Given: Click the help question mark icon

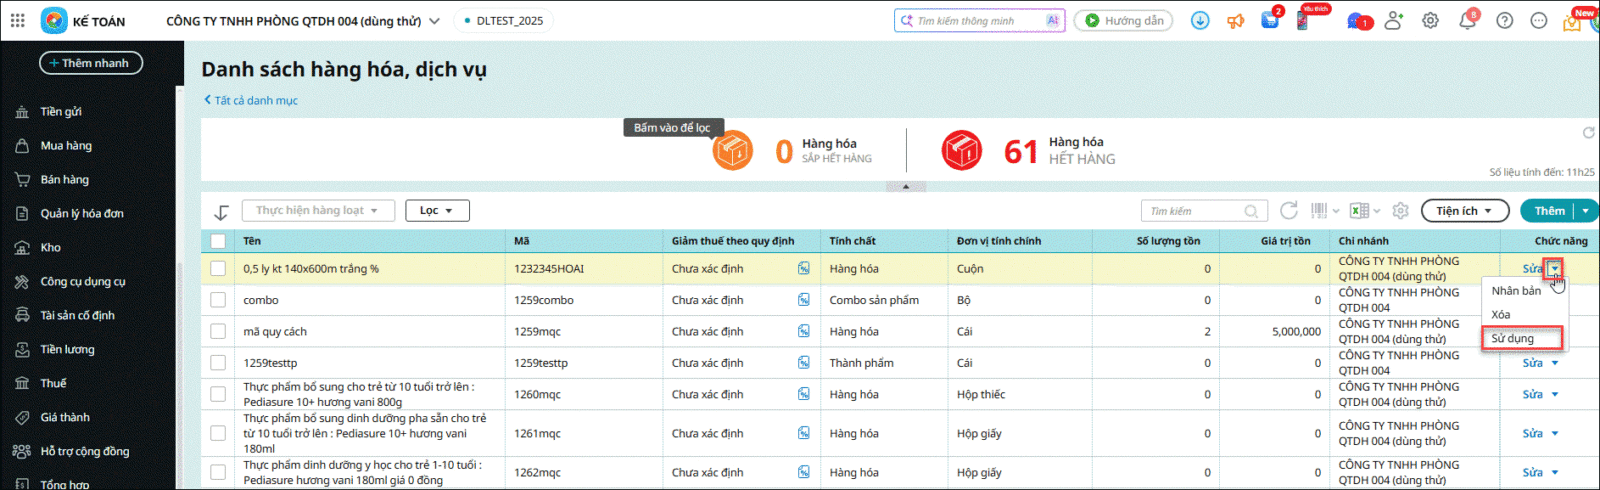Looking at the screenshot, I should coord(1504,21).
